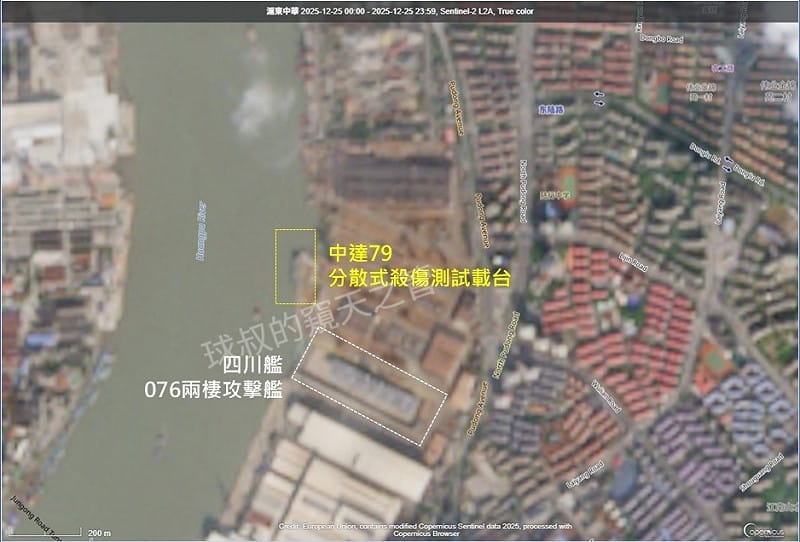The height and width of the screenshot is (542, 800).
Task: Click the white 四川艦 annotation label
Action: pyautogui.click(x=252, y=364)
